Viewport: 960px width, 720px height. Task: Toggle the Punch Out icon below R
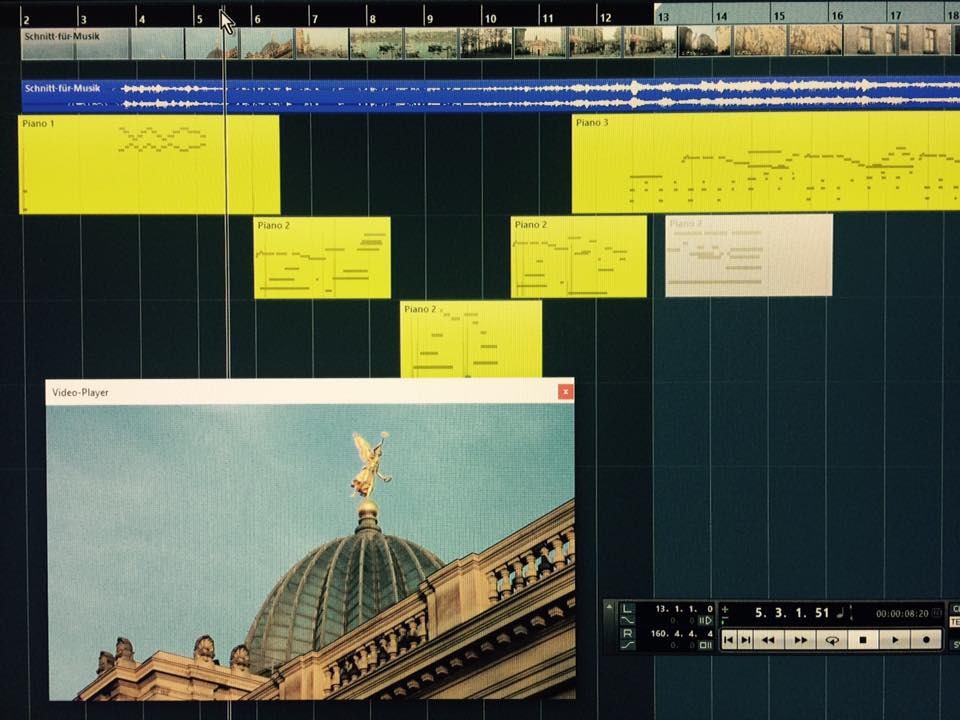pyautogui.click(x=628, y=645)
